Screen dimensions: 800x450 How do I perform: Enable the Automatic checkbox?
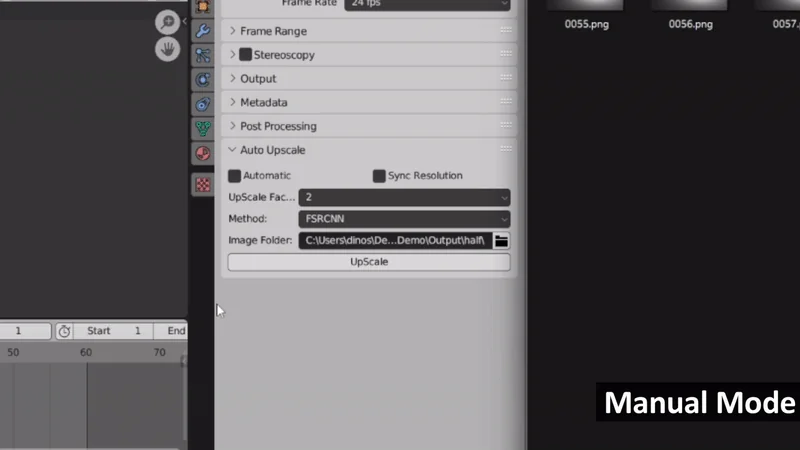click(x=234, y=176)
